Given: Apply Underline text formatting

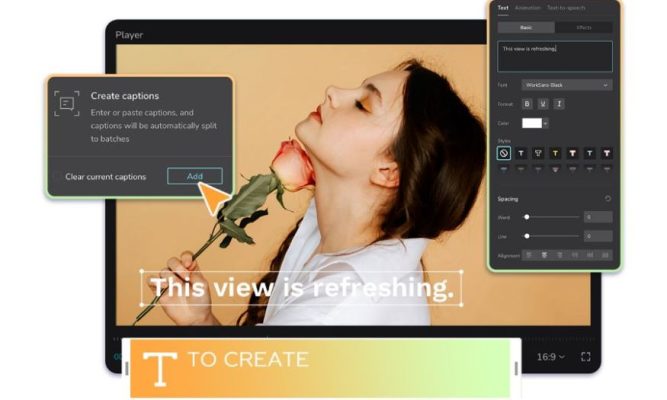Looking at the screenshot, I should click(543, 103).
